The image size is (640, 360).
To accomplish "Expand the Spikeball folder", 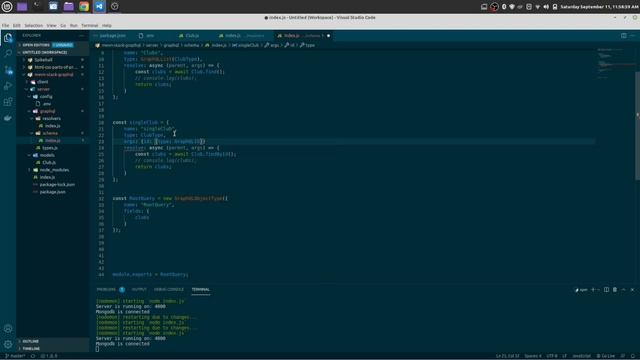I will [x=53, y=60].
